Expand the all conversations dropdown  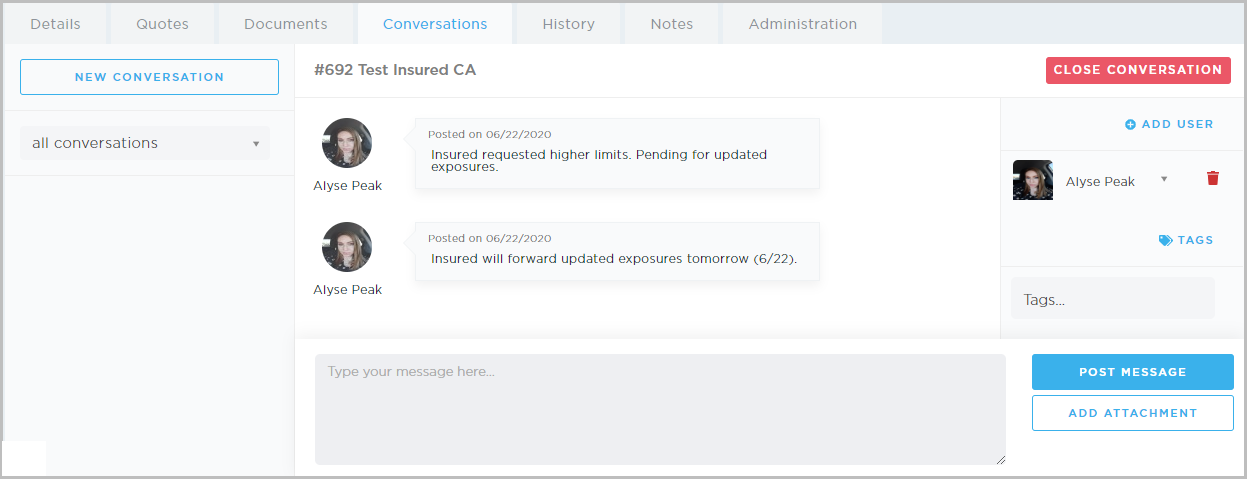[x=145, y=143]
